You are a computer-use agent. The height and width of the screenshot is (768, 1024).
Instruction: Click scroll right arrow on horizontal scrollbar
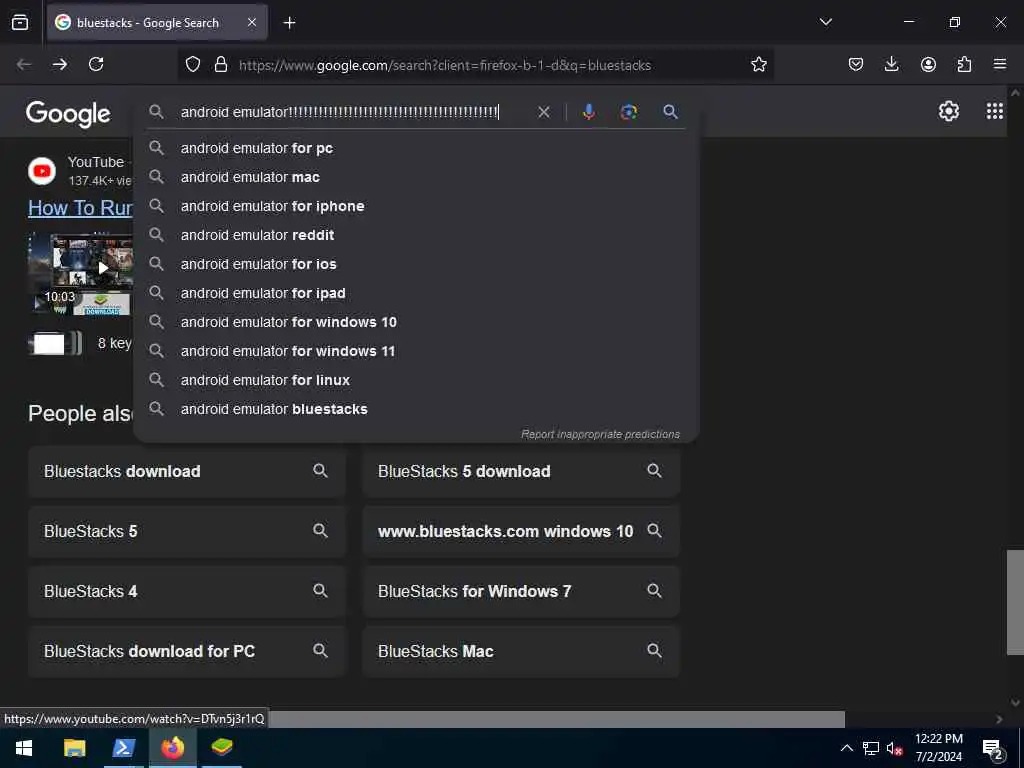tap(999, 719)
